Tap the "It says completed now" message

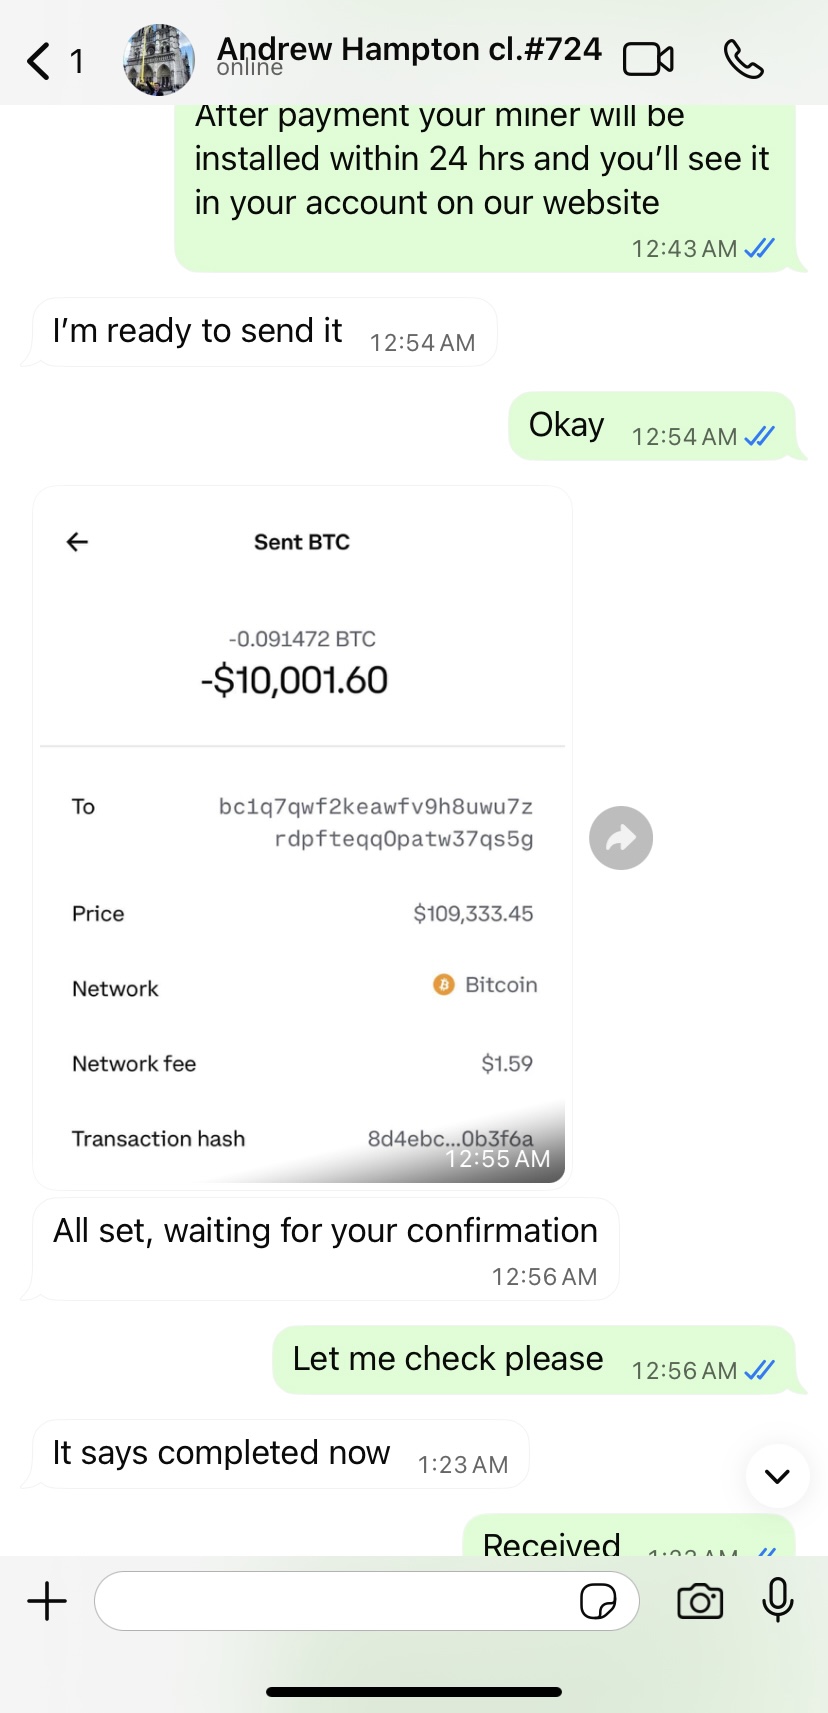point(280,1454)
